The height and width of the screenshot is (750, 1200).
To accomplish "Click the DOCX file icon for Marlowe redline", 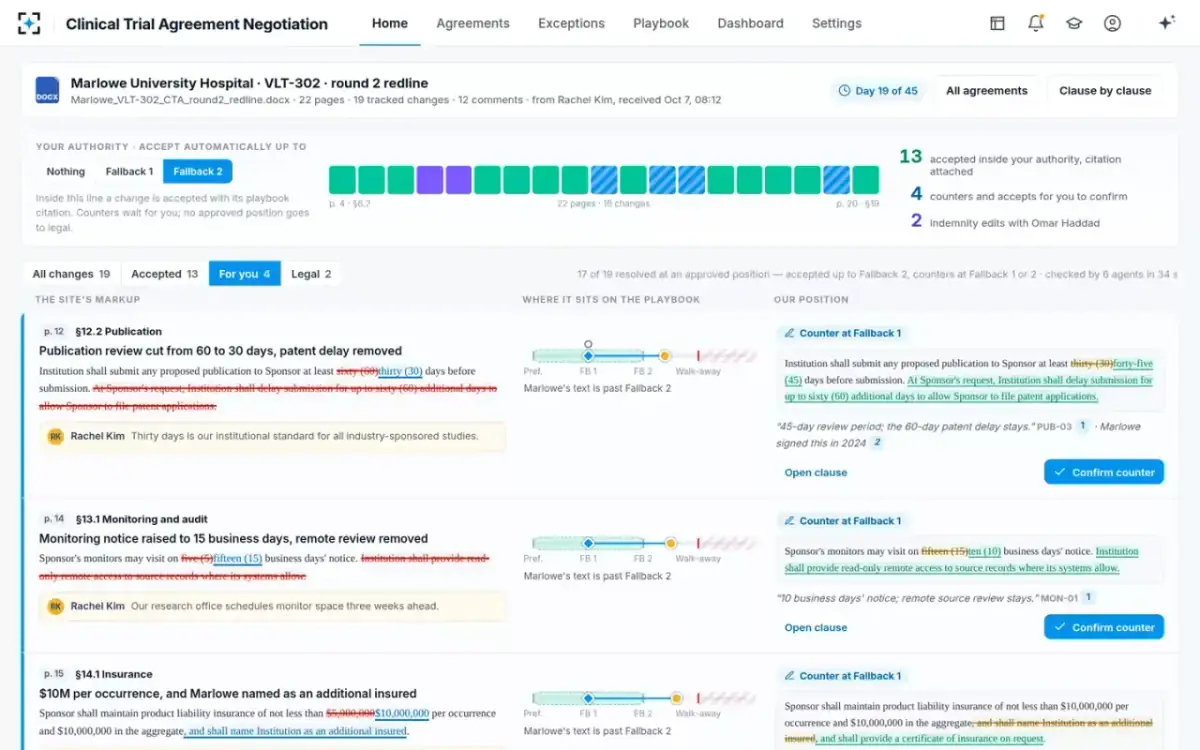I will point(47,90).
